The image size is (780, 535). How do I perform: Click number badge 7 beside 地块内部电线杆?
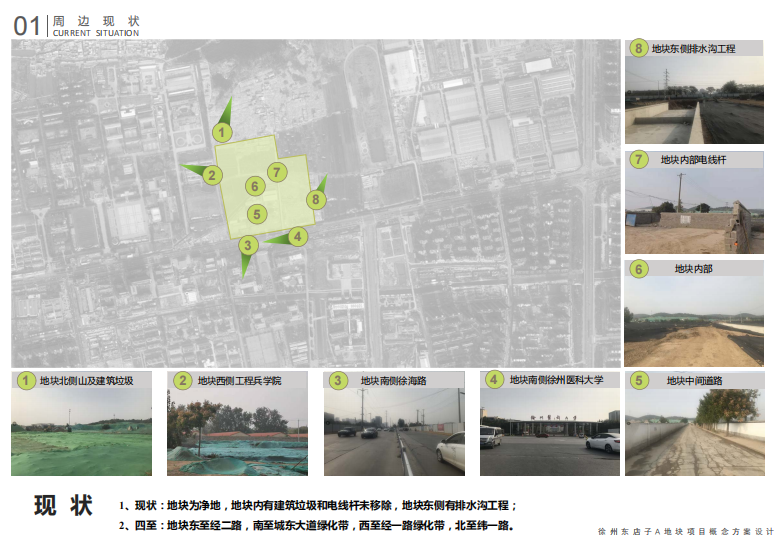[638, 160]
